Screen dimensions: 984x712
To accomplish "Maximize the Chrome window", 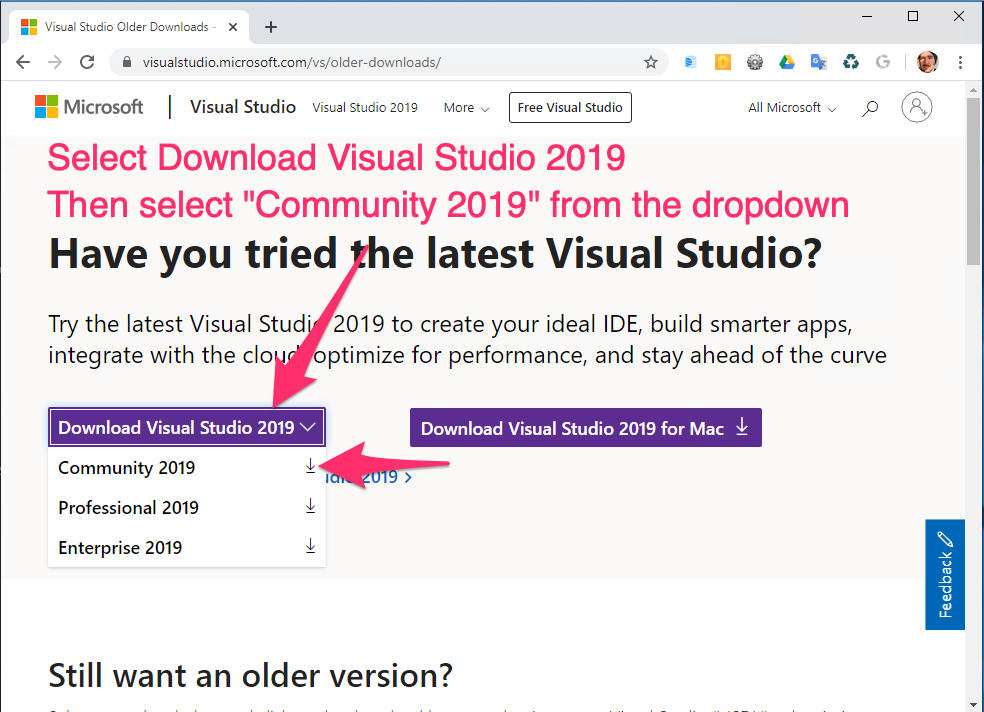I will [913, 16].
